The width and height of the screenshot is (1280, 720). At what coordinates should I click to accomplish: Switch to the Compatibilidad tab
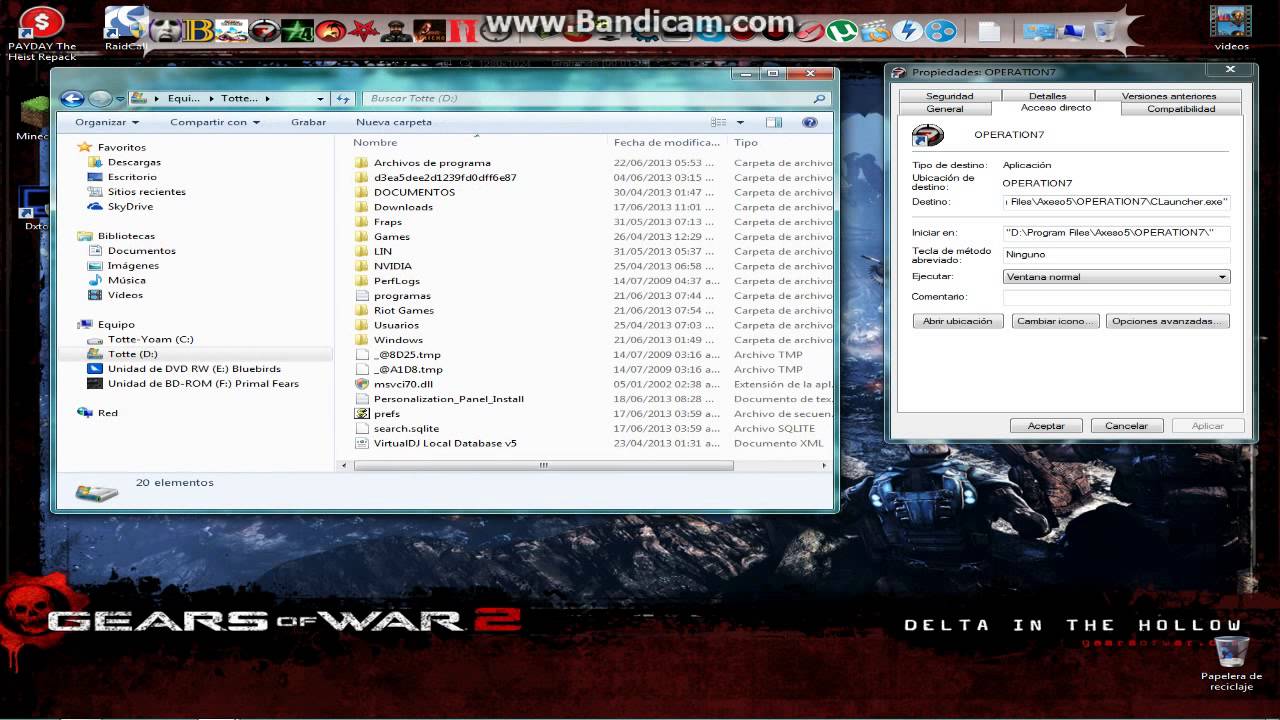click(x=1181, y=109)
